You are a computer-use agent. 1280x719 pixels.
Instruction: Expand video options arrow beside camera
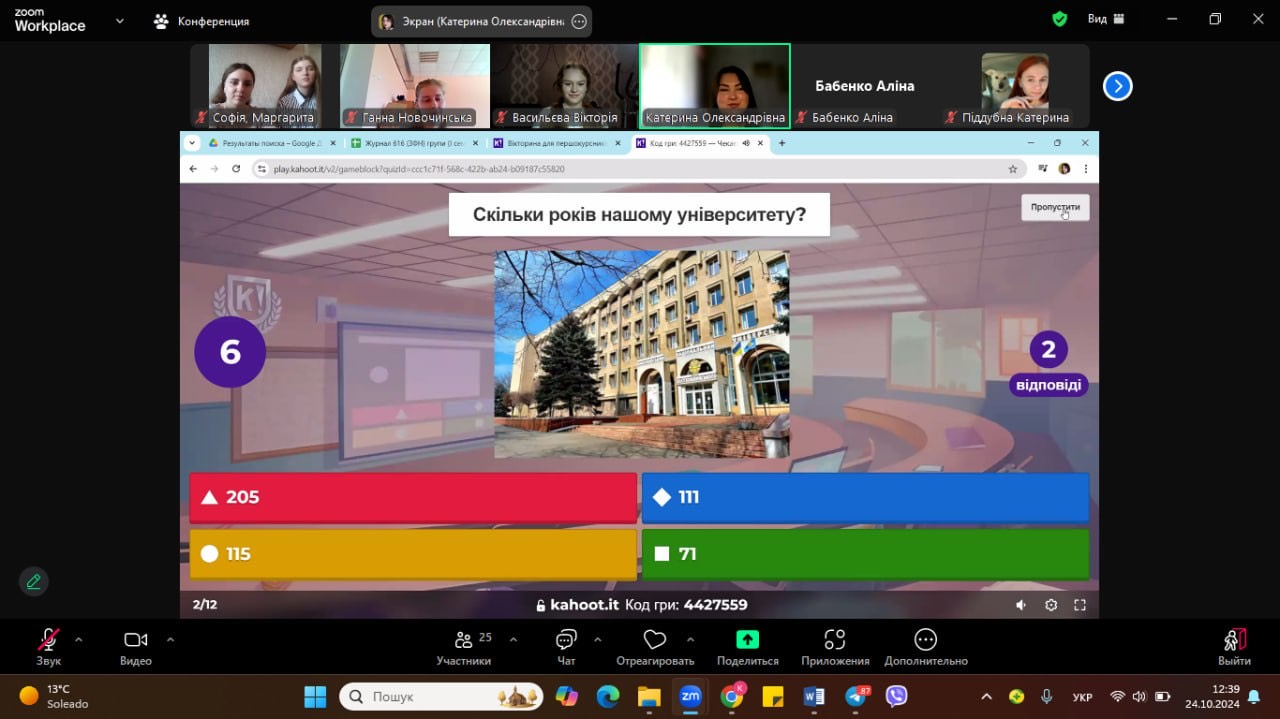pyautogui.click(x=170, y=639)
